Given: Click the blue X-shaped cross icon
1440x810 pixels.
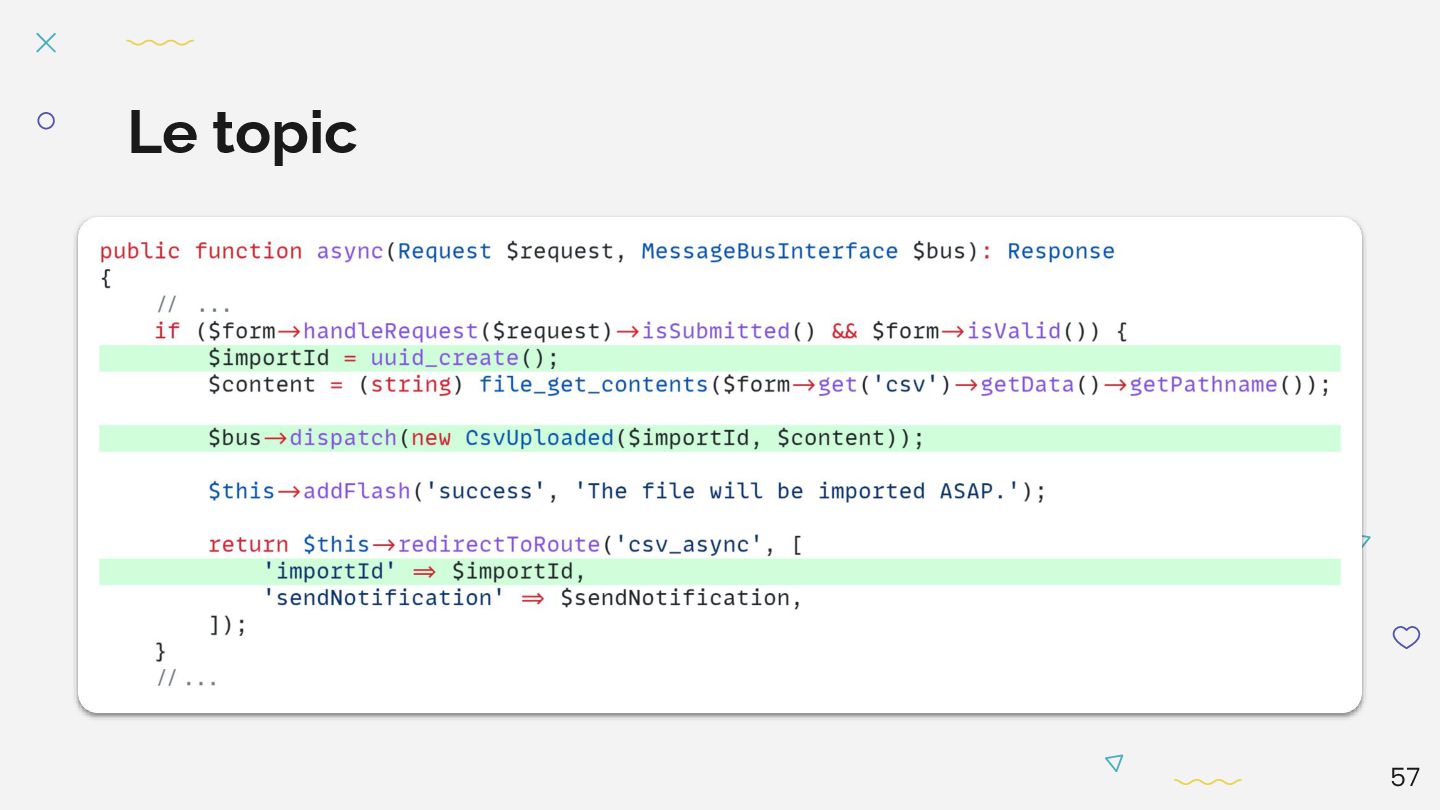Looking at the screenshot, I should tap(46, 42).
